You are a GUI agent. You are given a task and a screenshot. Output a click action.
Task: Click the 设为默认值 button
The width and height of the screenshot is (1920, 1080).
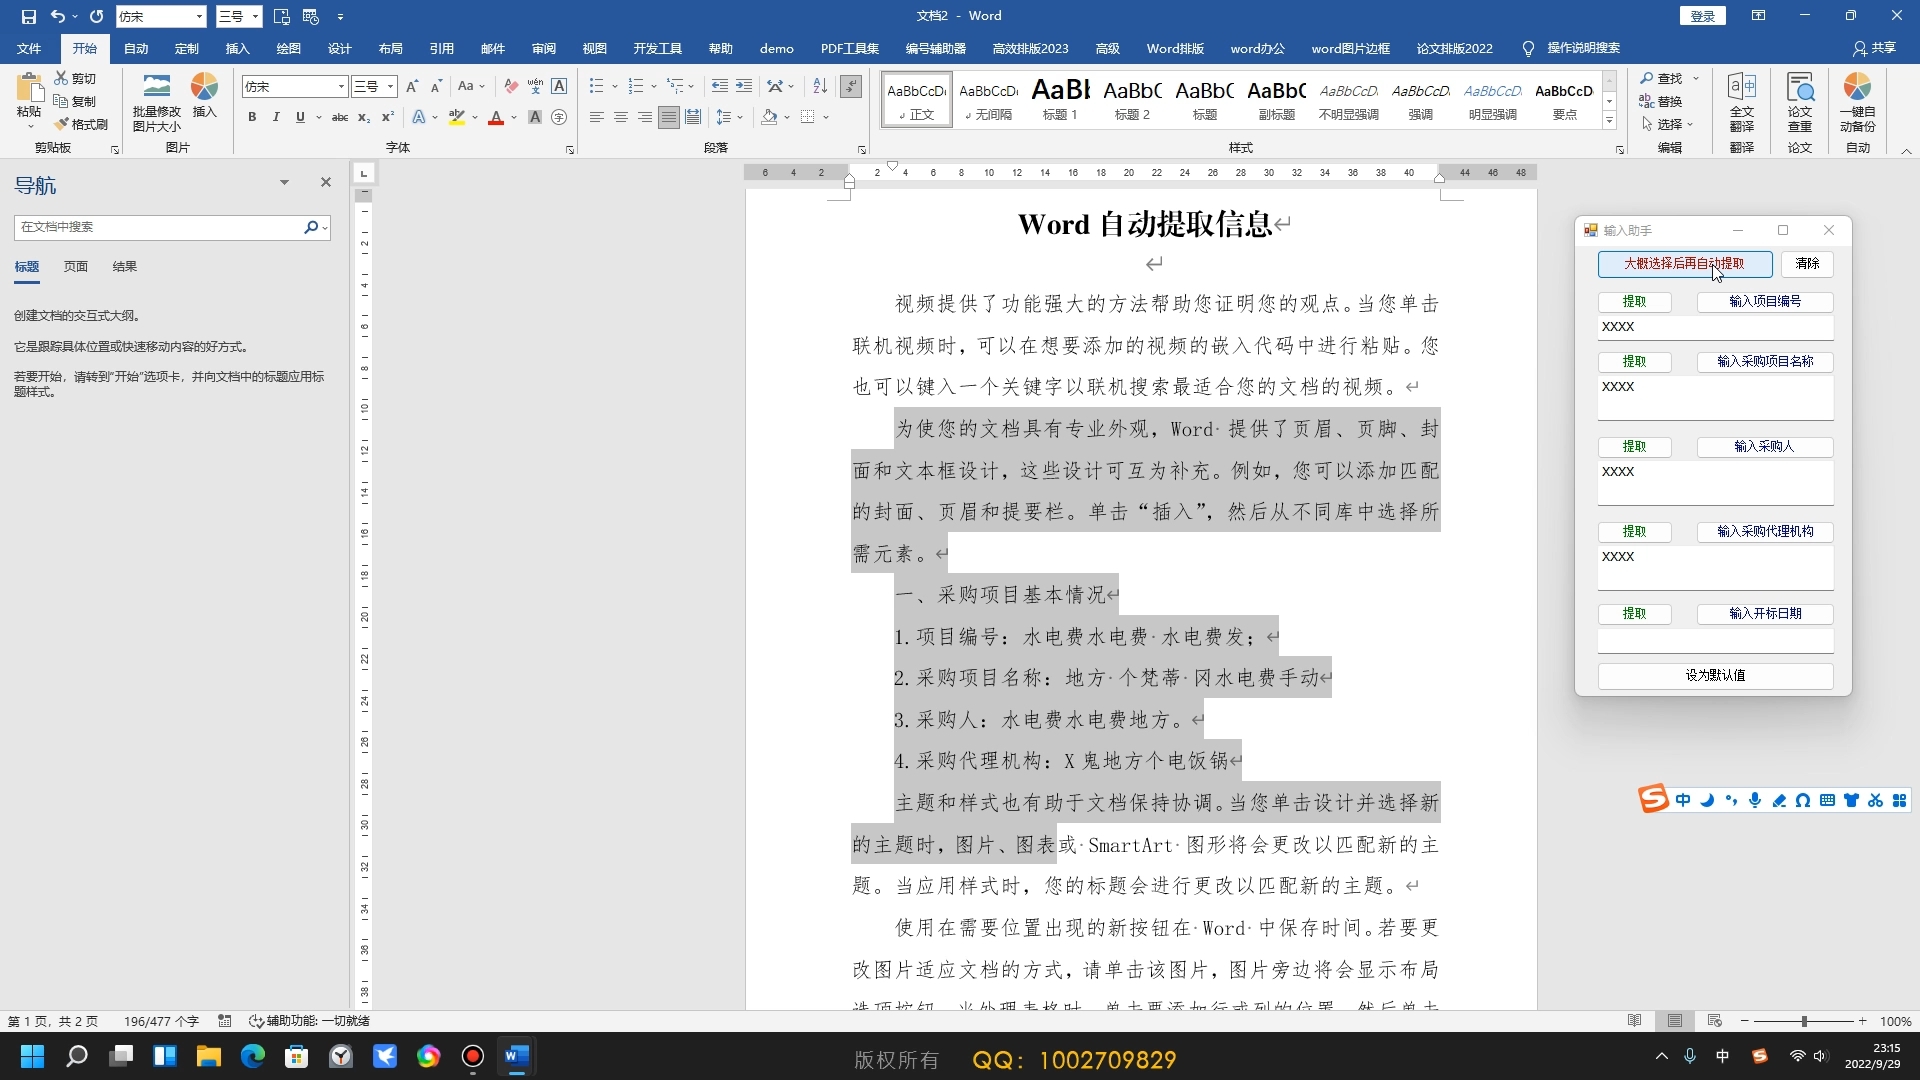1715,675
